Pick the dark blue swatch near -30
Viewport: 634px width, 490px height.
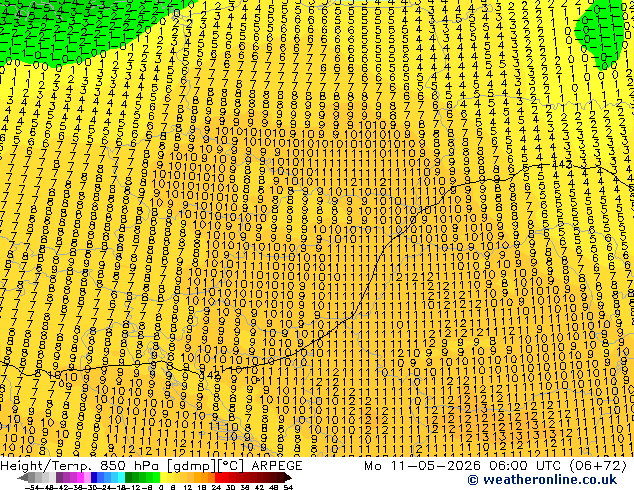click(x=94, y=477)
